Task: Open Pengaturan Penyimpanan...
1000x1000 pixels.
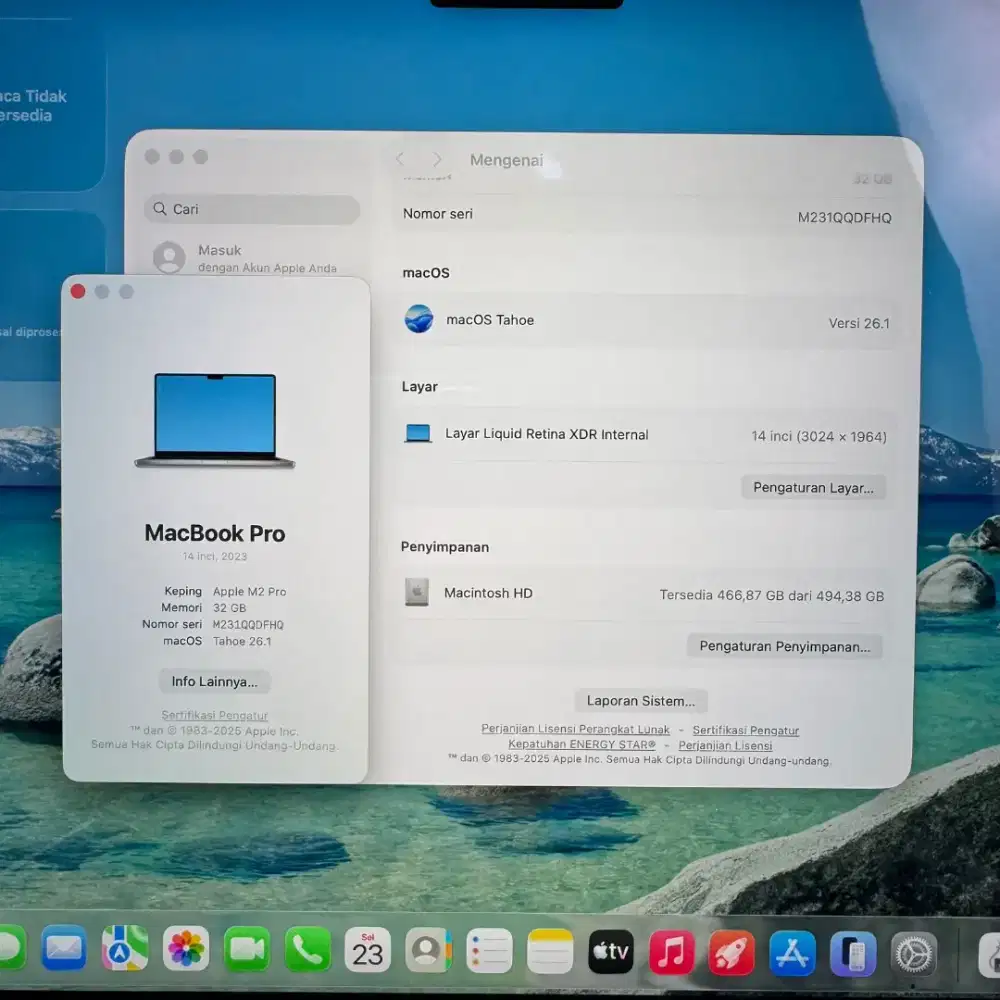Action: (x=784, y=646)
